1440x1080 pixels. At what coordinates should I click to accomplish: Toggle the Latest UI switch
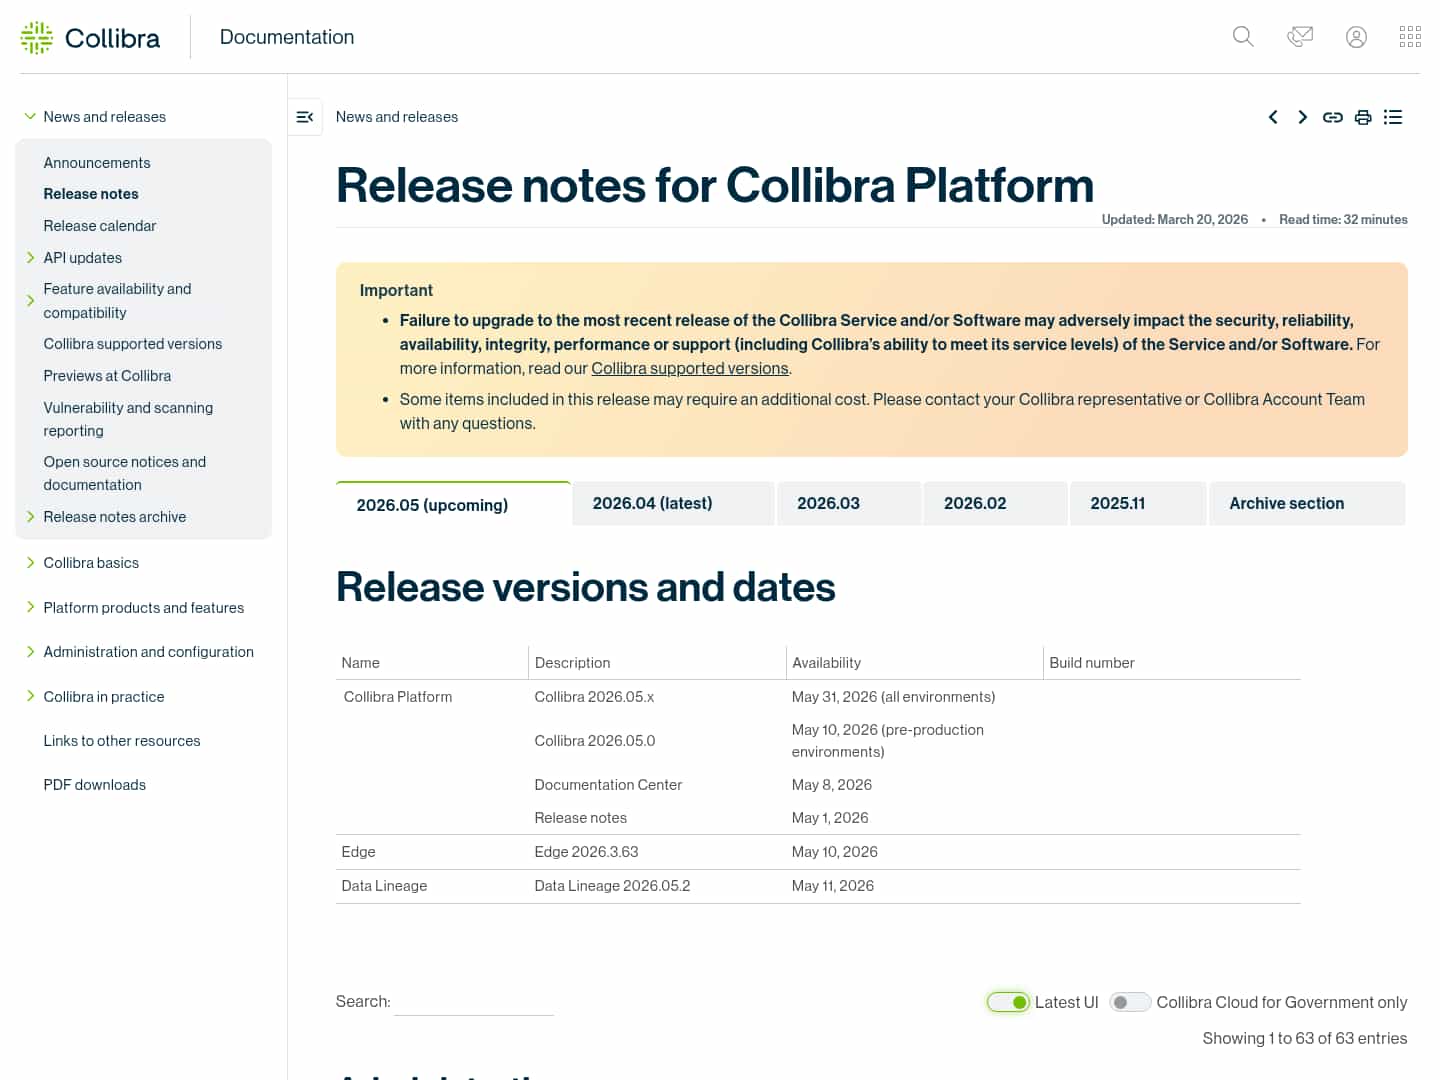coord(1008,1002)
